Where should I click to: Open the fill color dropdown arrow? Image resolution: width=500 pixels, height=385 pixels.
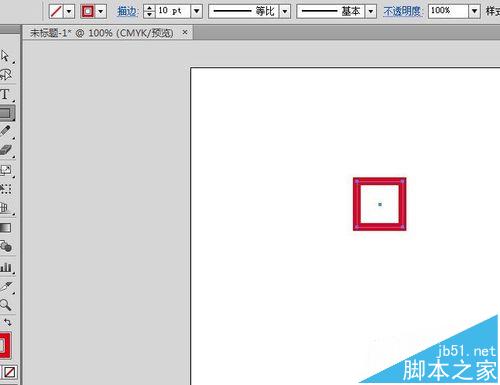pos(69,12)
